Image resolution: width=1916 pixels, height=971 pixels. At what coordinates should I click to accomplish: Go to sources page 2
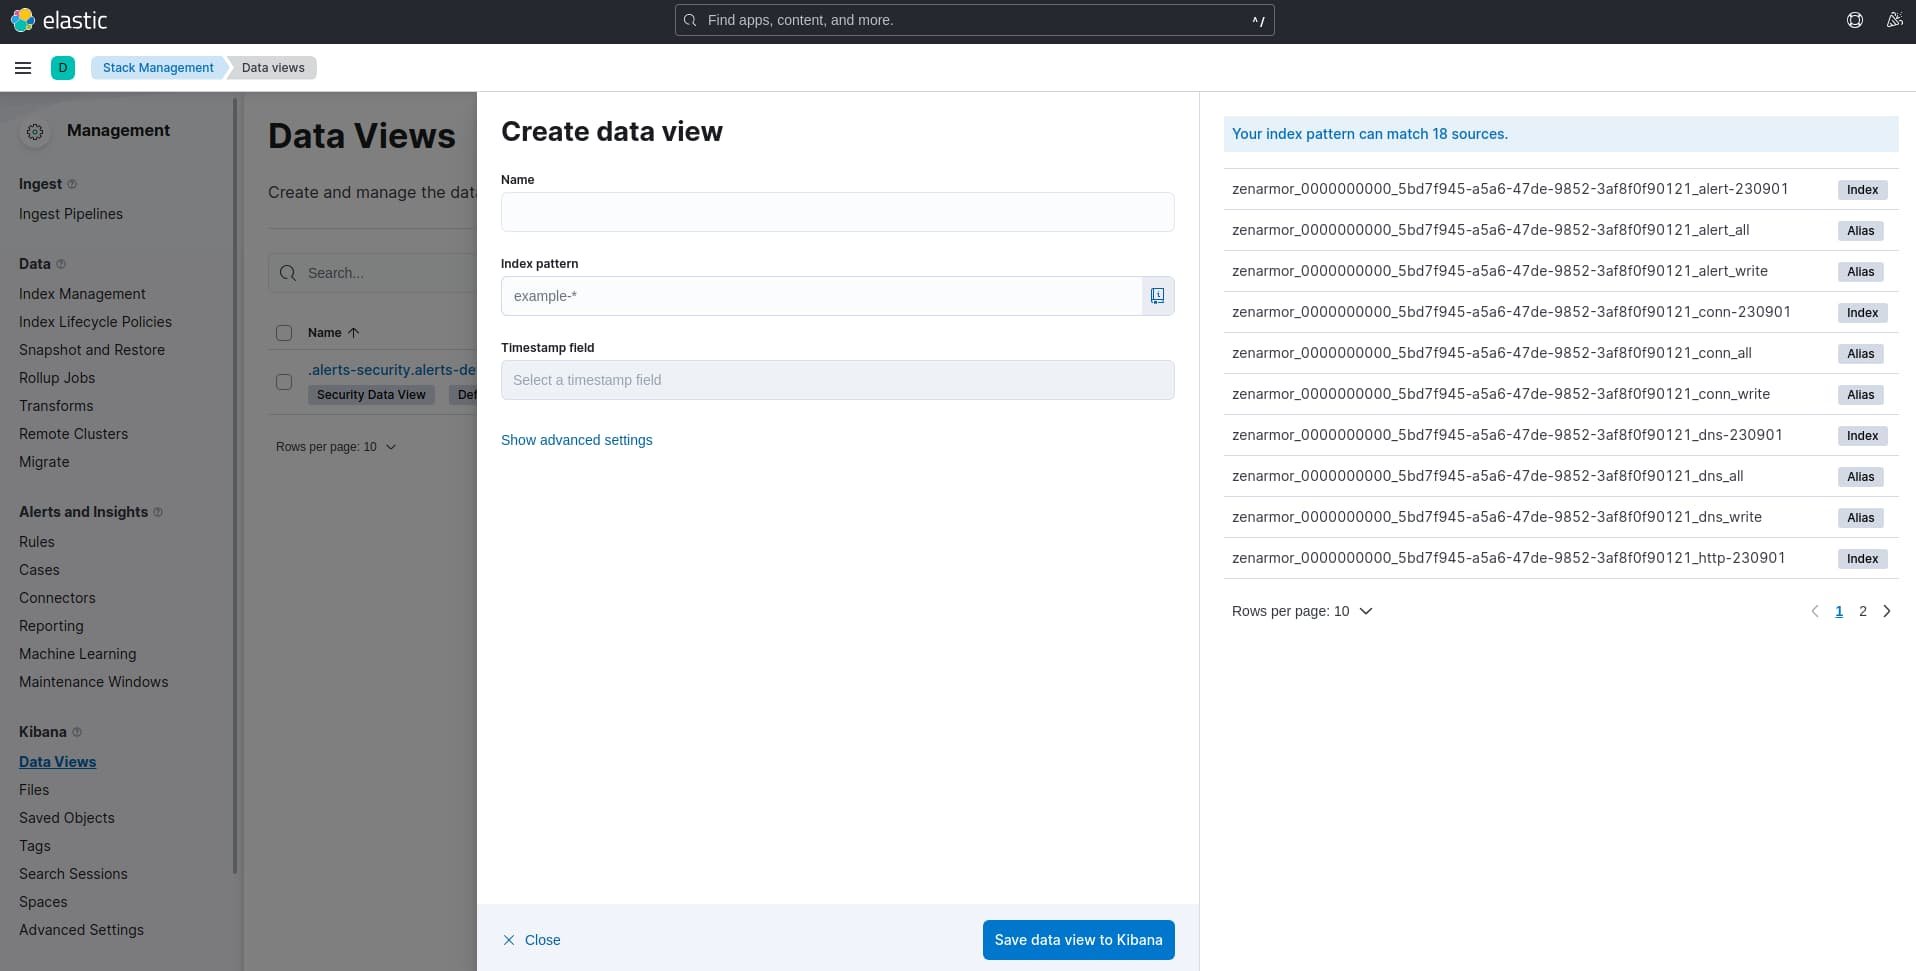click(1862, 611)
